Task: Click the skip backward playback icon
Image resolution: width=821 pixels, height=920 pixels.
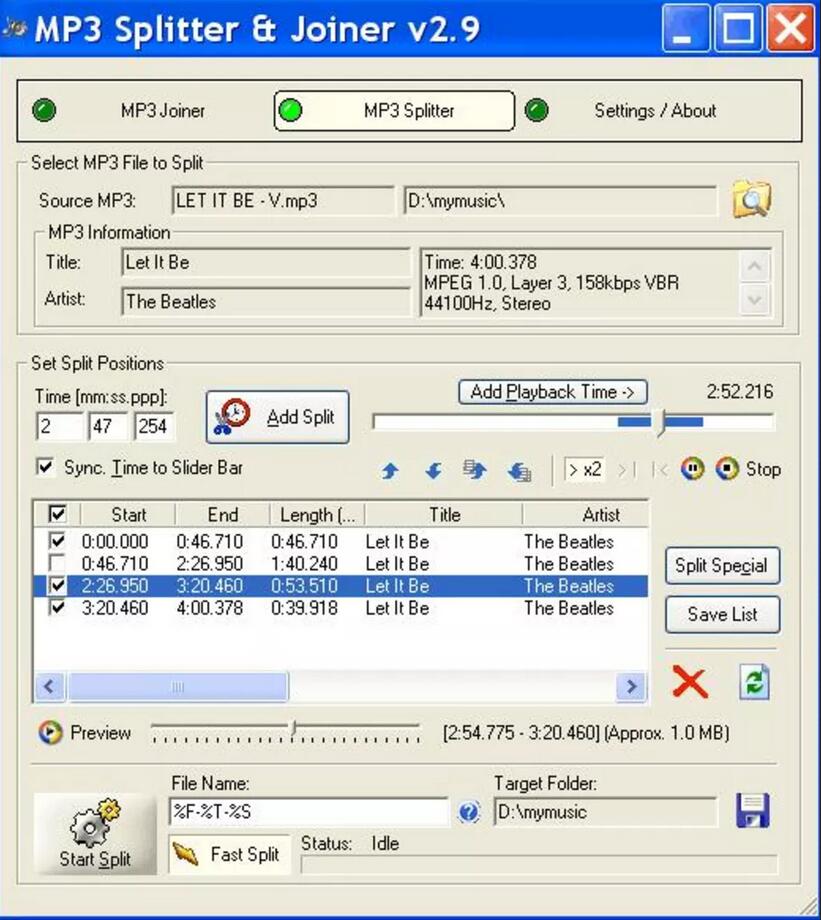Action: click(660, 470)
